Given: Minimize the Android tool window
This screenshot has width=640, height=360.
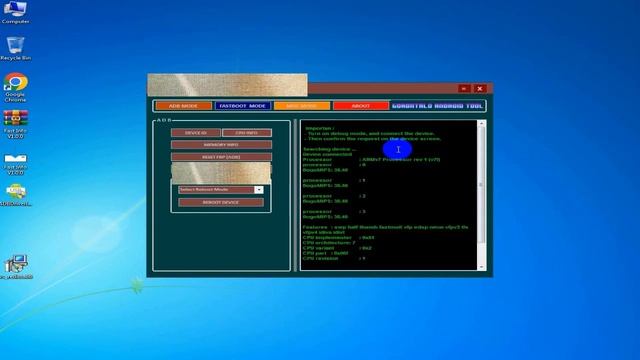Looking at the screenshot, I should click(x=464, y=88).
